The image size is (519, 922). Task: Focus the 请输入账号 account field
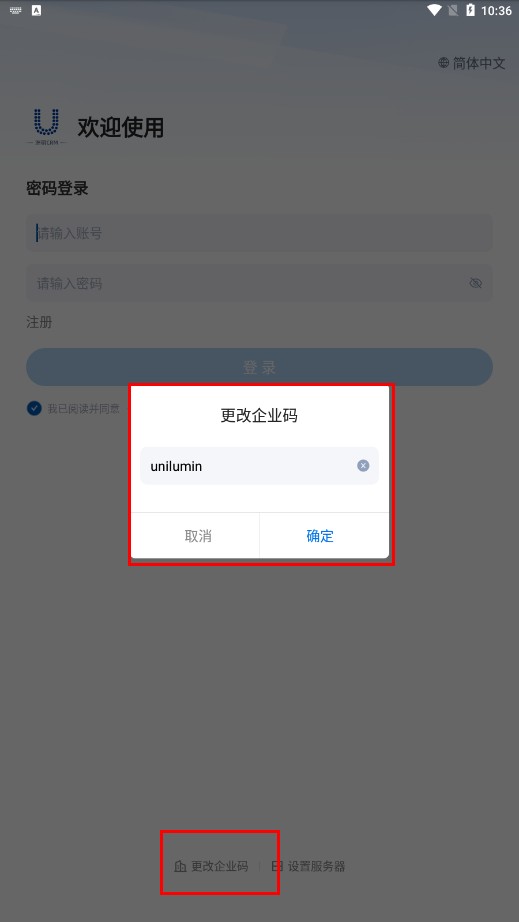tap(259, 233)
